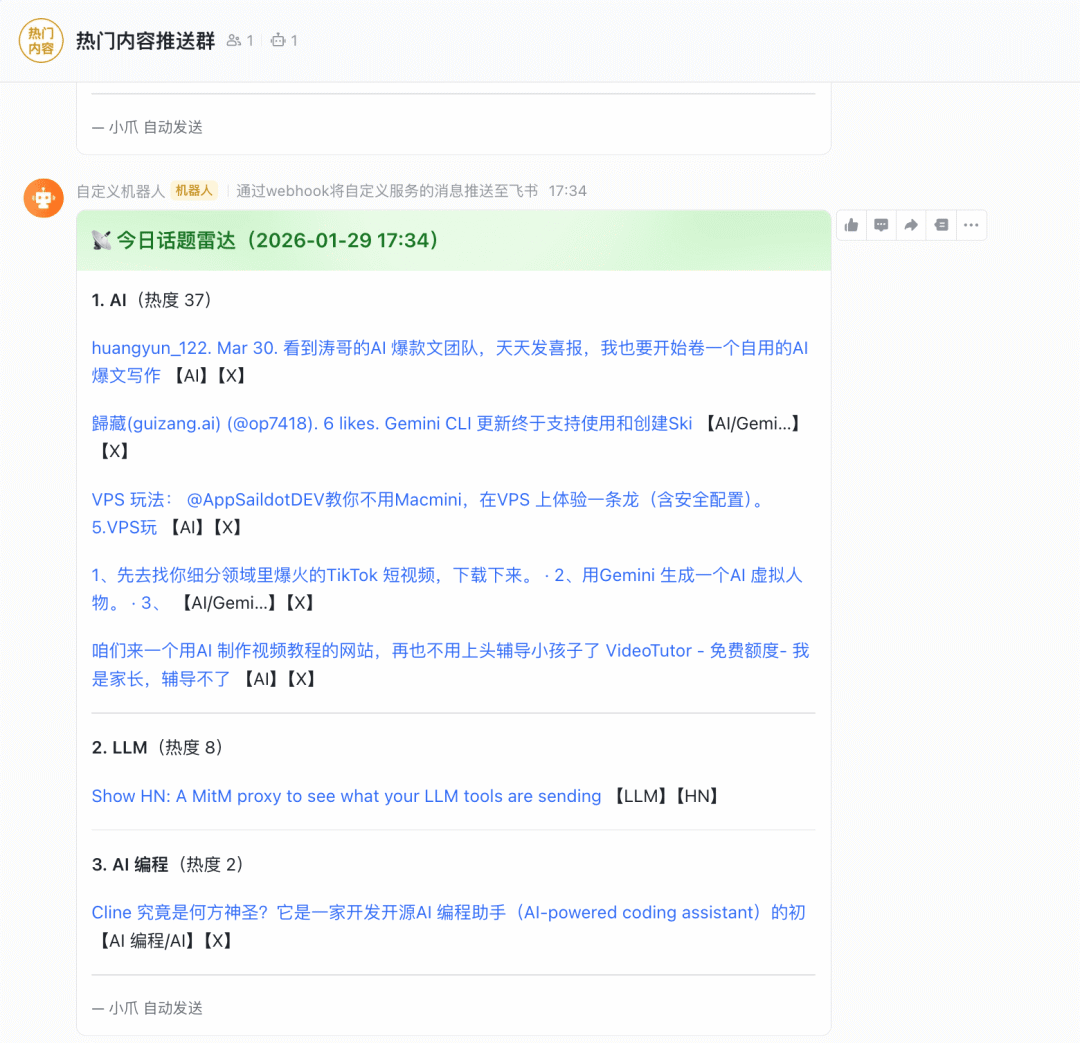Click 【AI 编程/AI】【X】 tag text
The image size is (1080, 1043).
[x=164, y=941]
